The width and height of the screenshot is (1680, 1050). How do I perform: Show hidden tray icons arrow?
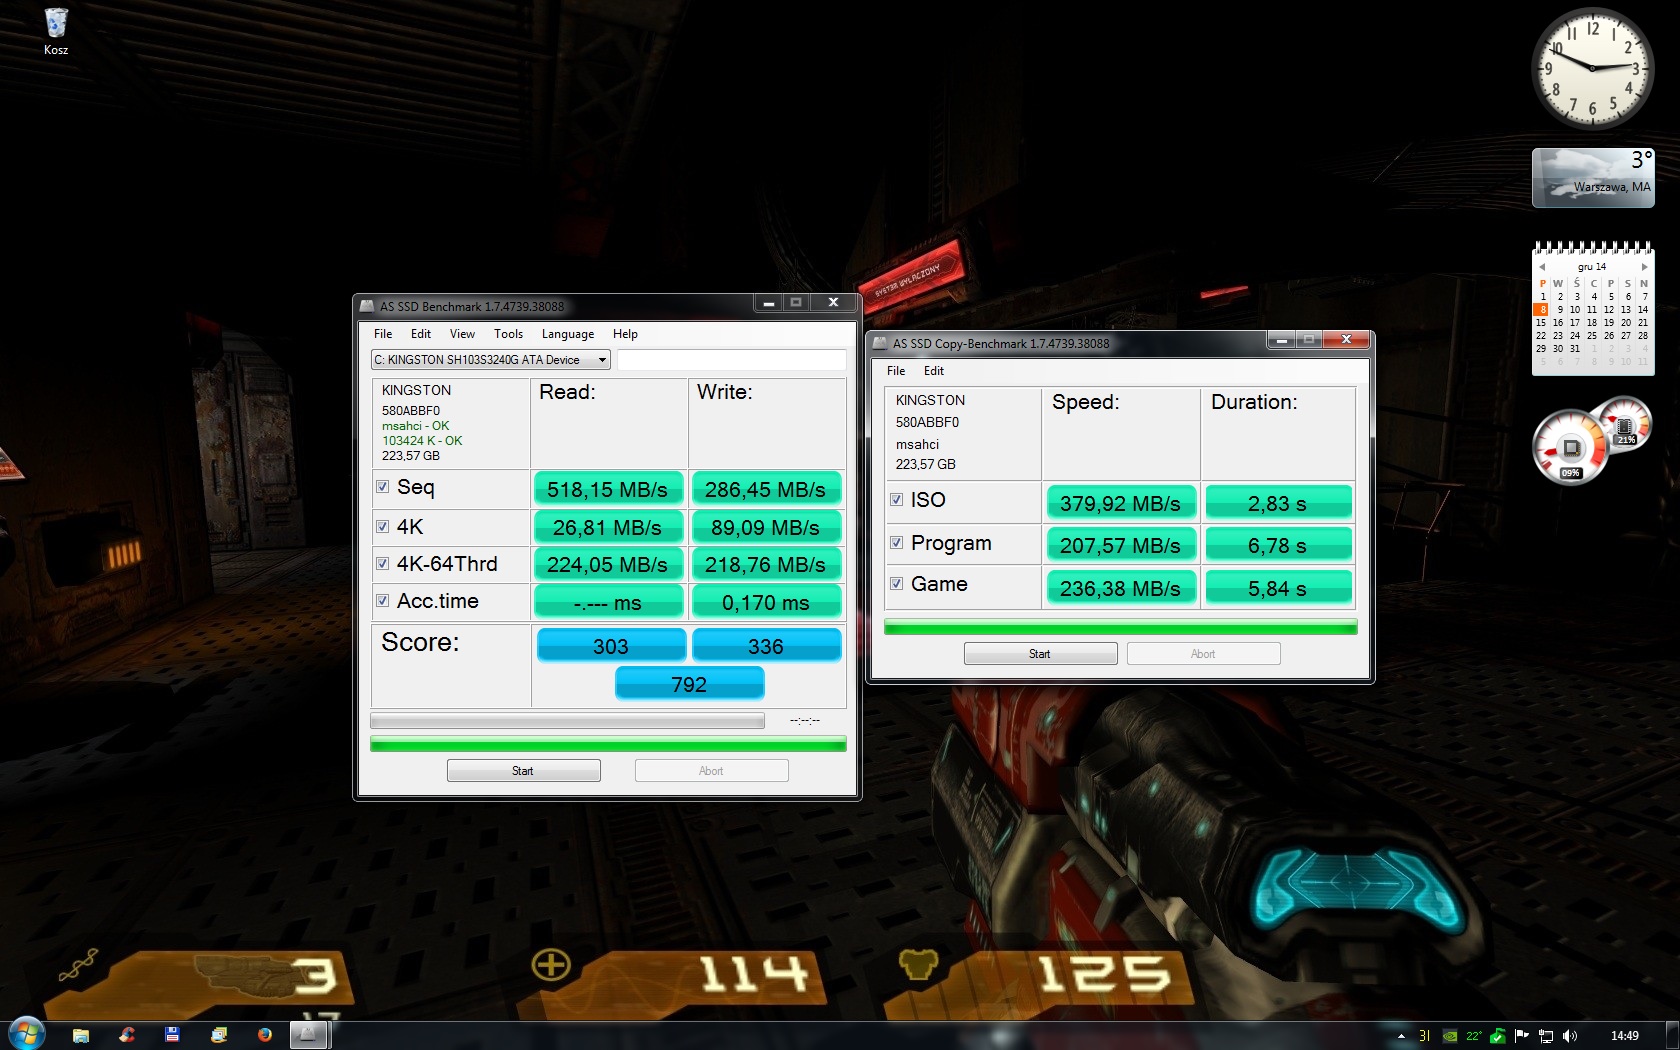pos(1401,1036)
